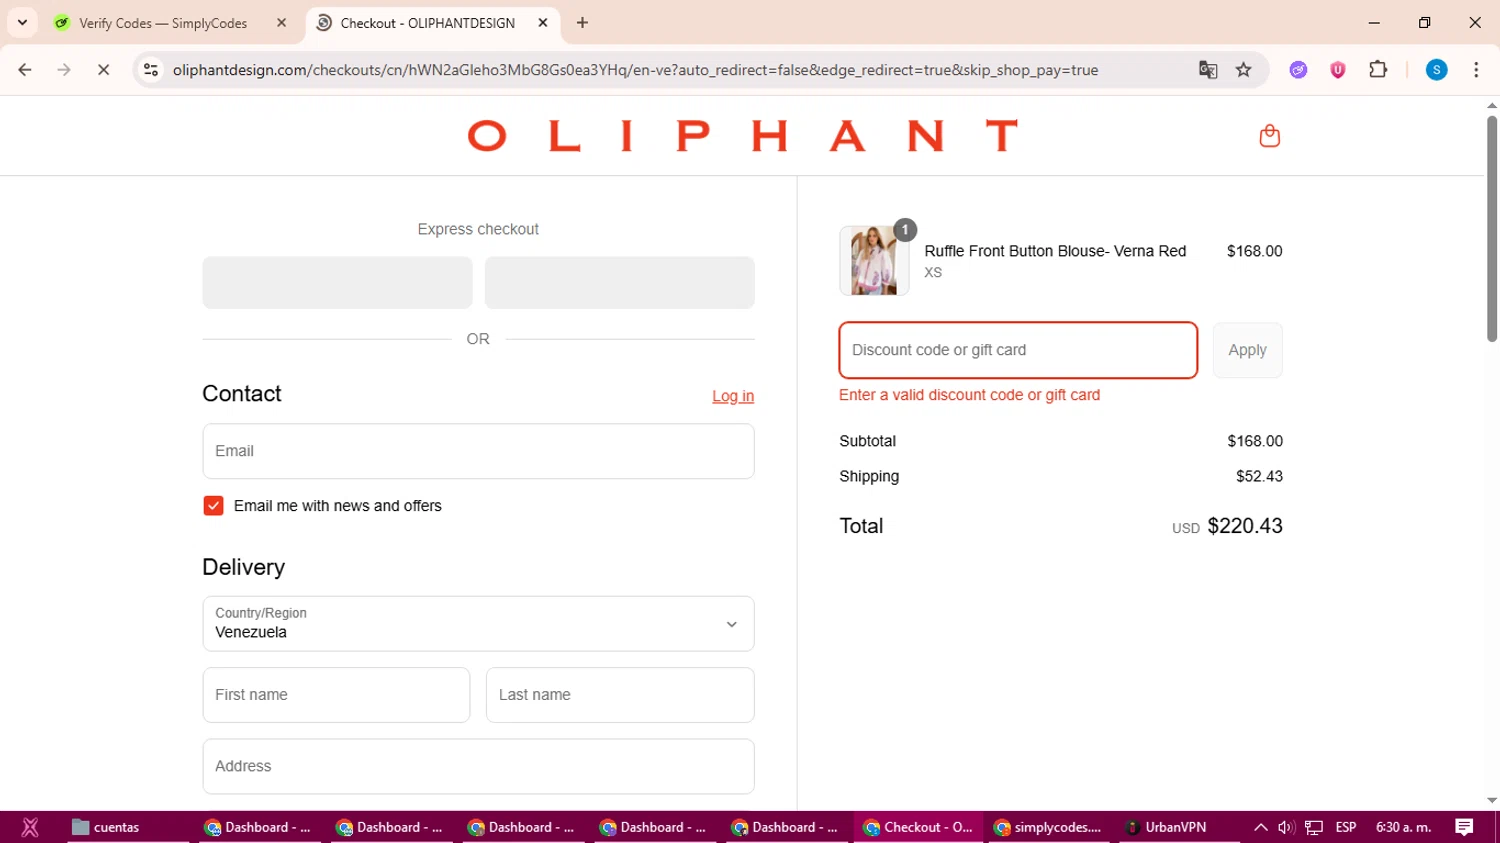
Task: Click the Log in link
Action: tap(733, 396)
